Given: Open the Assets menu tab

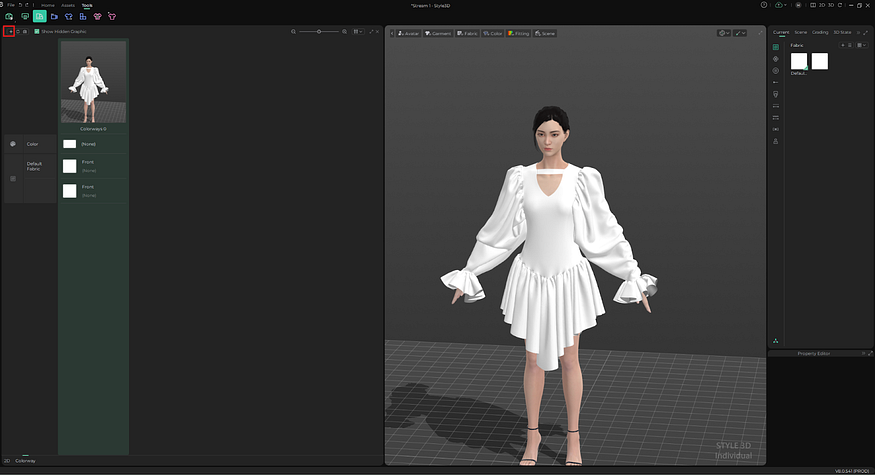Looking at the screenshot, I should (68, 5).
